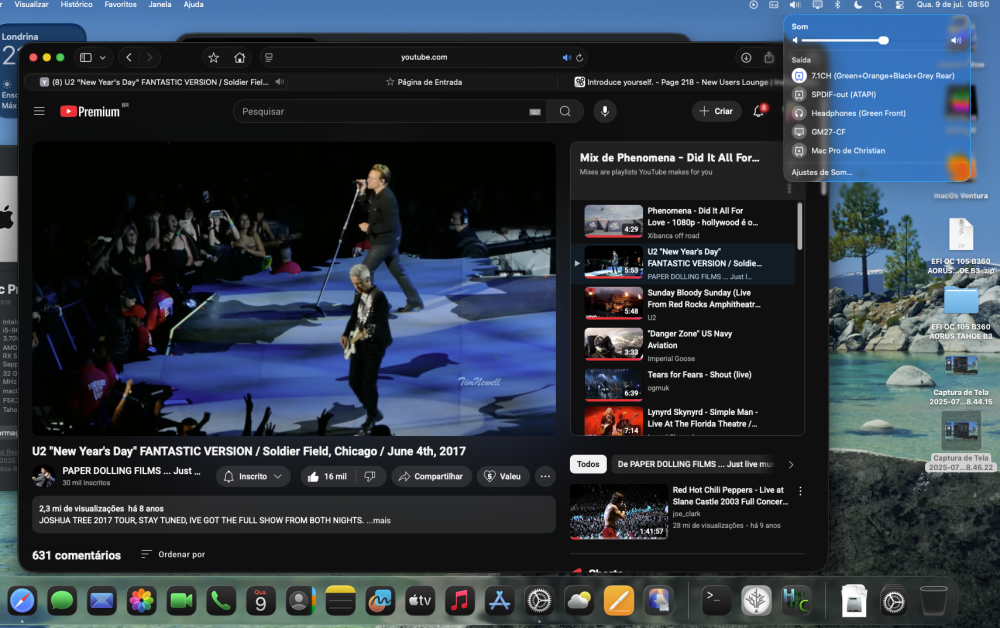
Task: Open Control Center in menu bar
Action: (x=899, y=4)
